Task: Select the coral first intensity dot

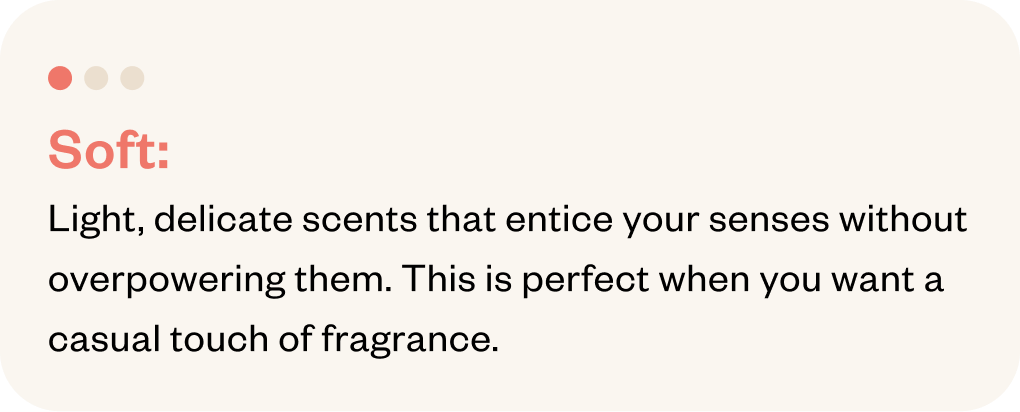Action: (60, 78)
